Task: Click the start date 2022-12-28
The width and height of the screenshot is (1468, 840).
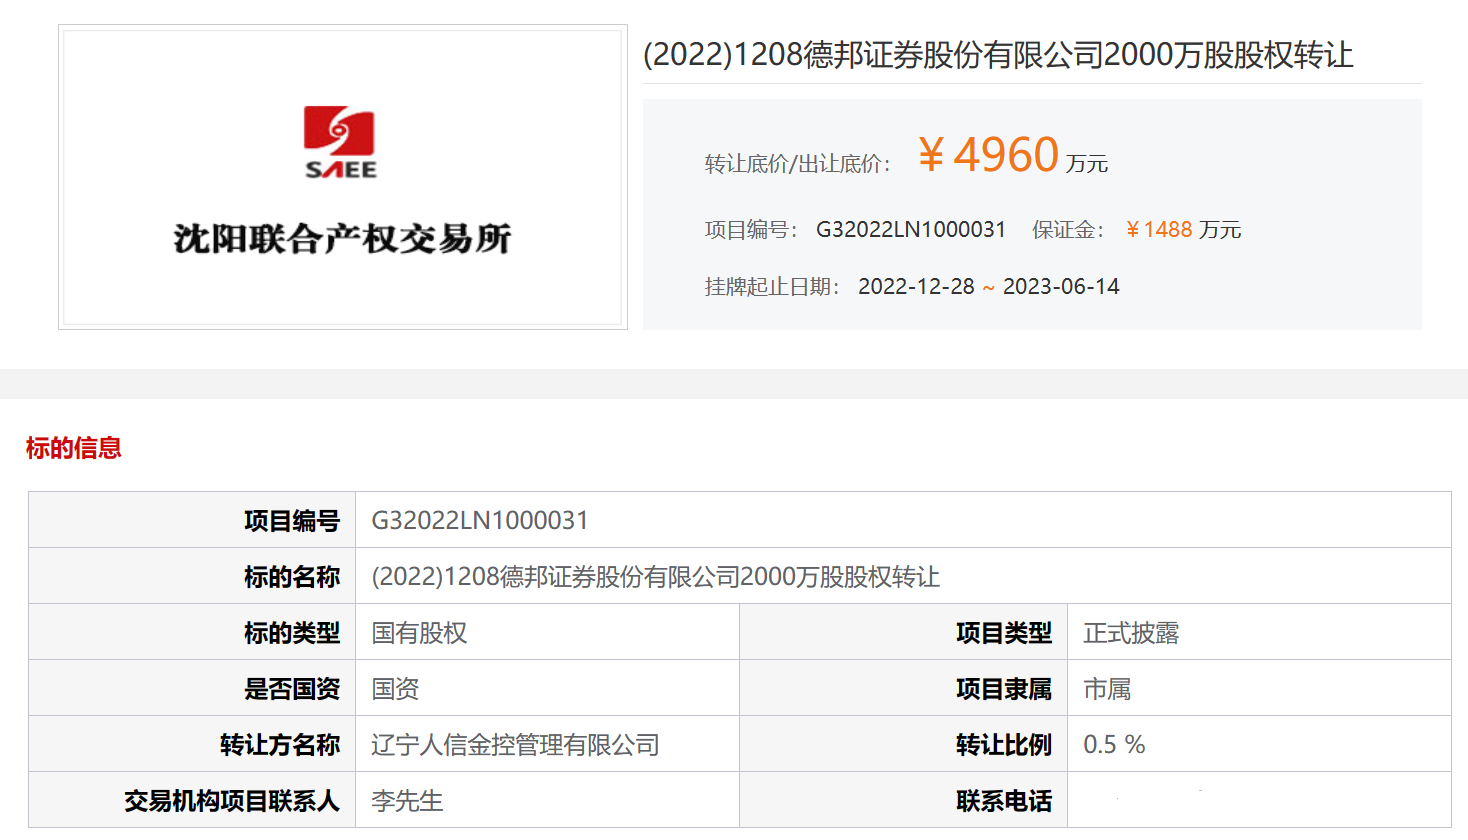Action: coord(916,287)
